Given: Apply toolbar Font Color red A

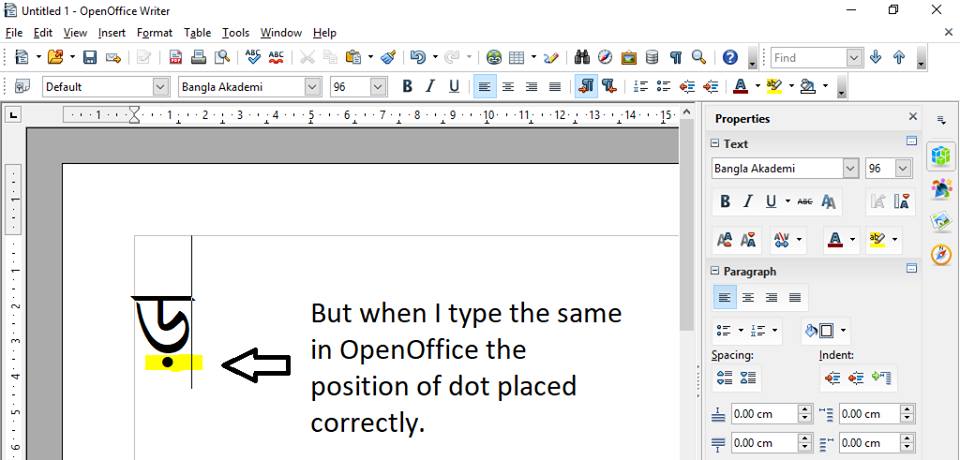Looking at the screenshot, I should click(741, 87).
